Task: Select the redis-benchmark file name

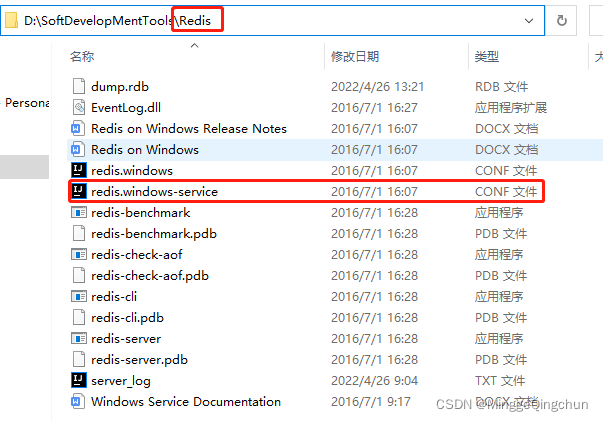Action: [141, 213]
